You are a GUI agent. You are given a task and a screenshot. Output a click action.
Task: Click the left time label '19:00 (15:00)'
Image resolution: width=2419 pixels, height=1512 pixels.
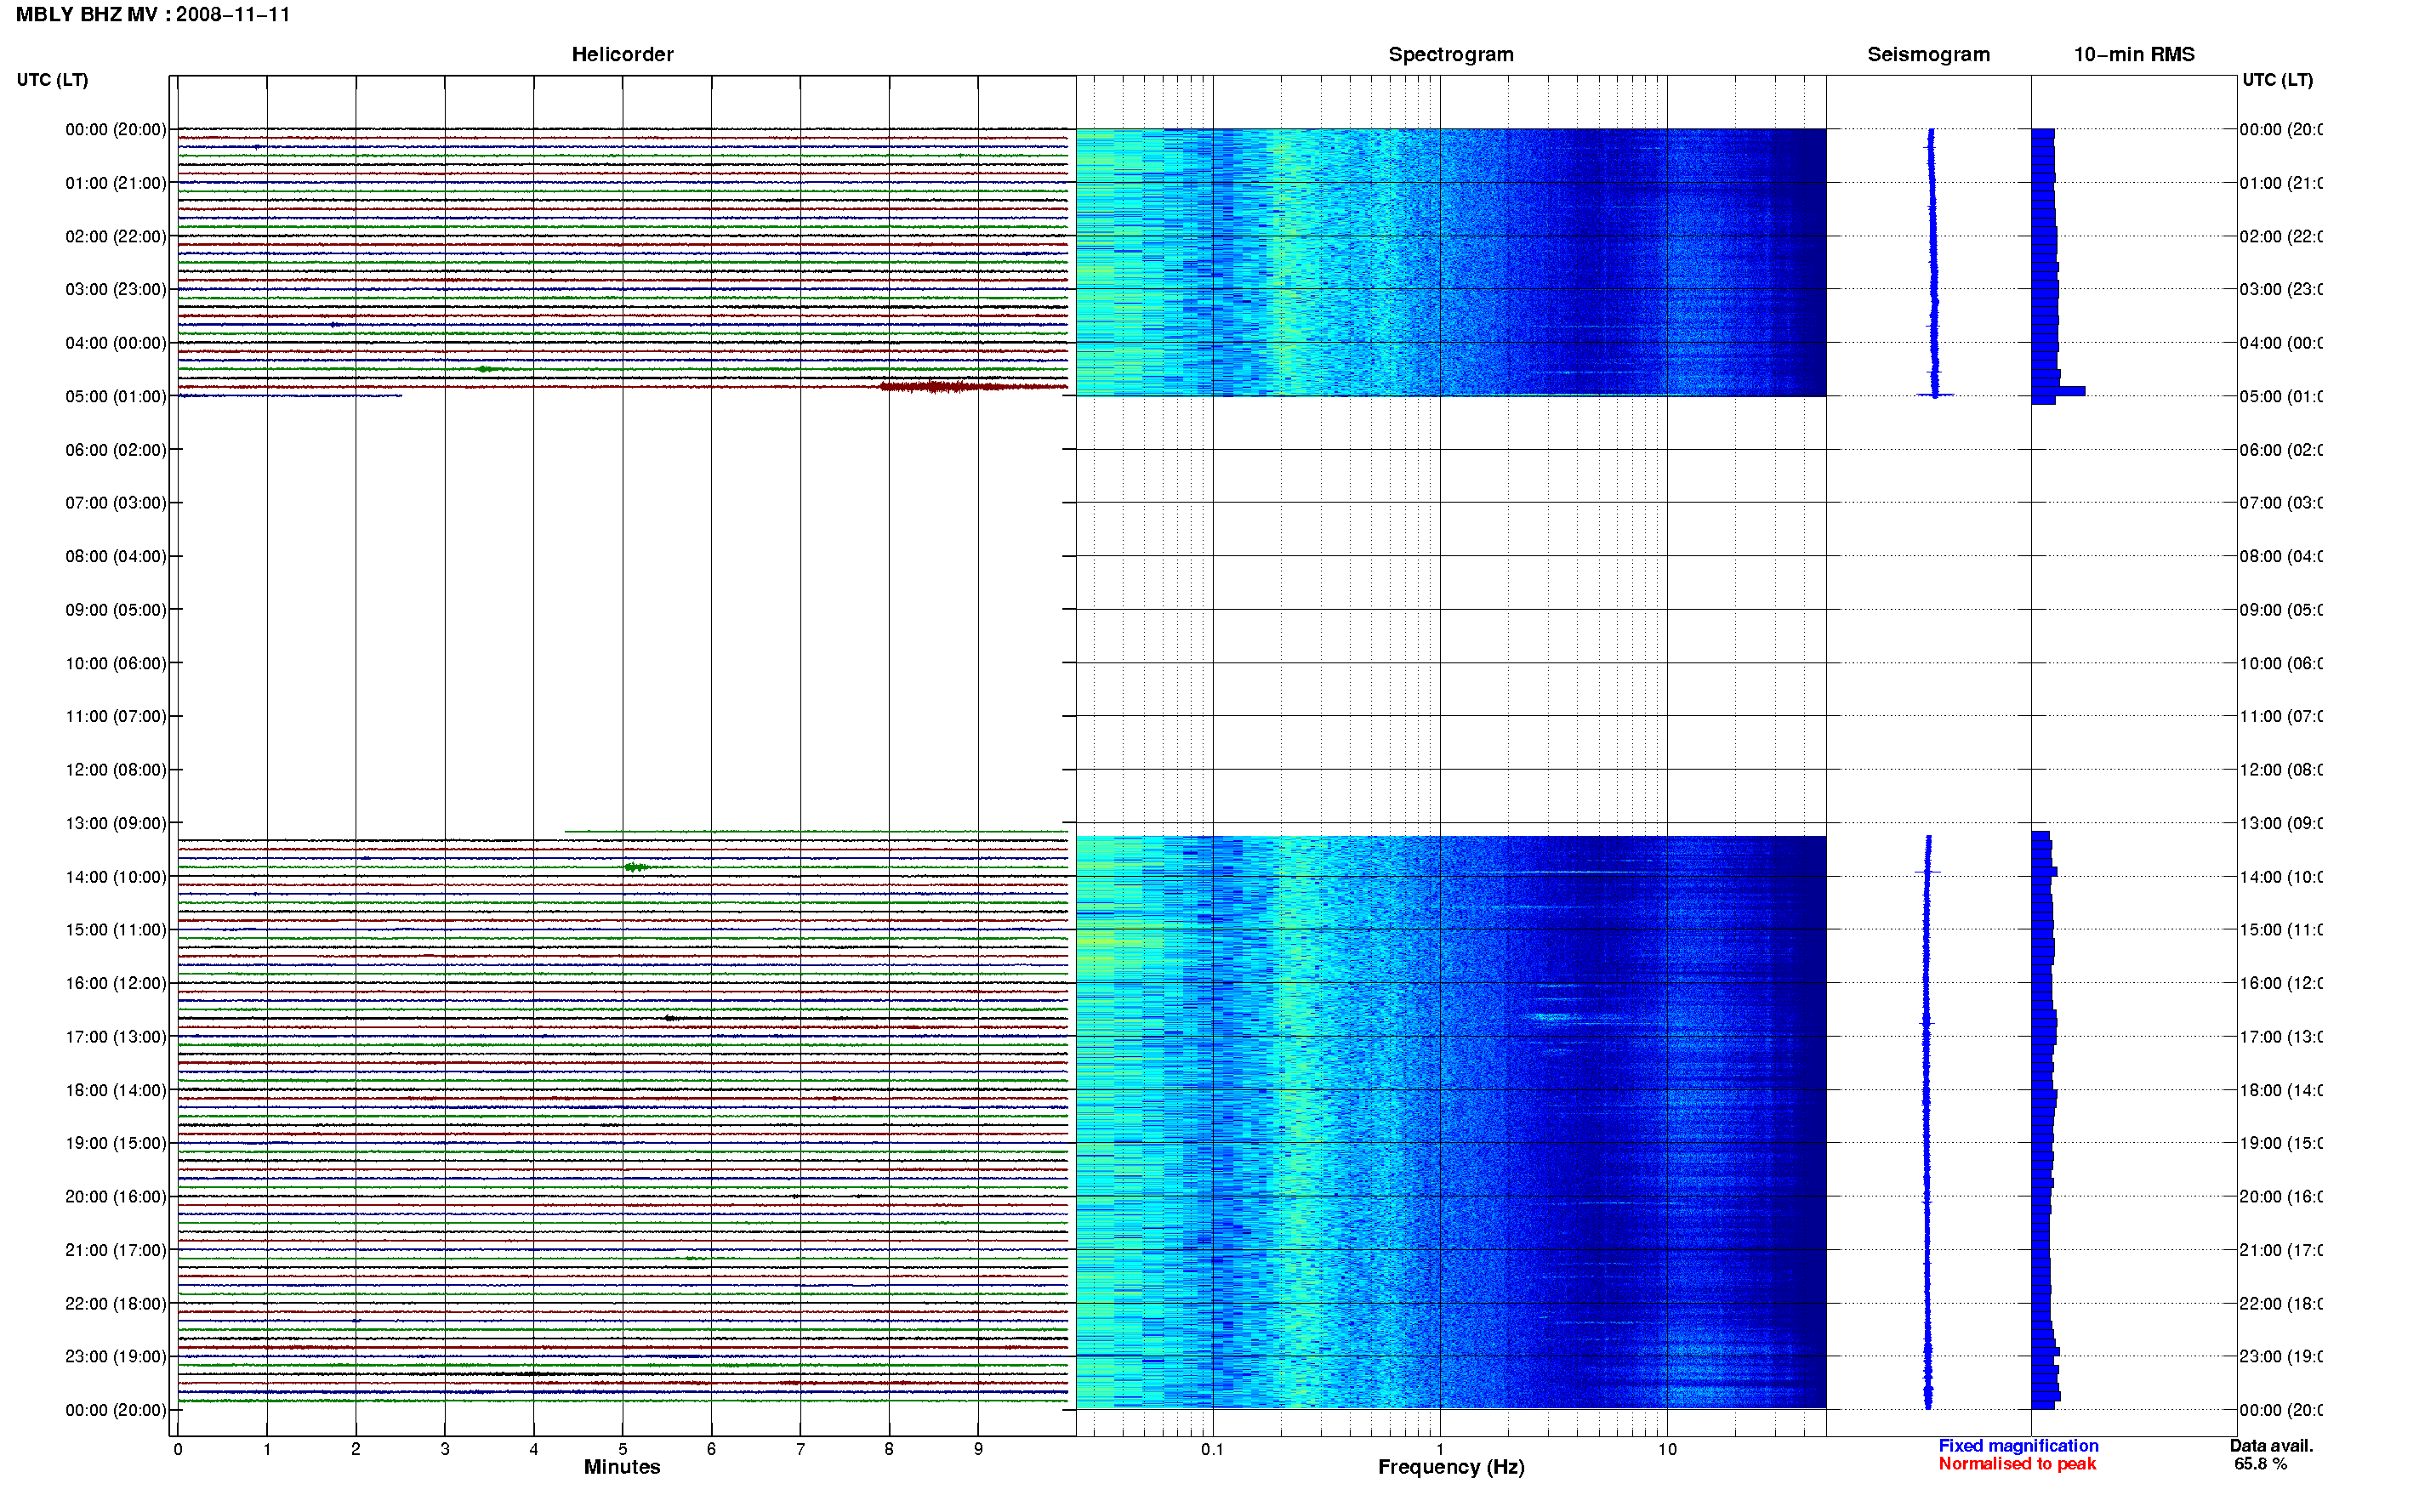116,1144
